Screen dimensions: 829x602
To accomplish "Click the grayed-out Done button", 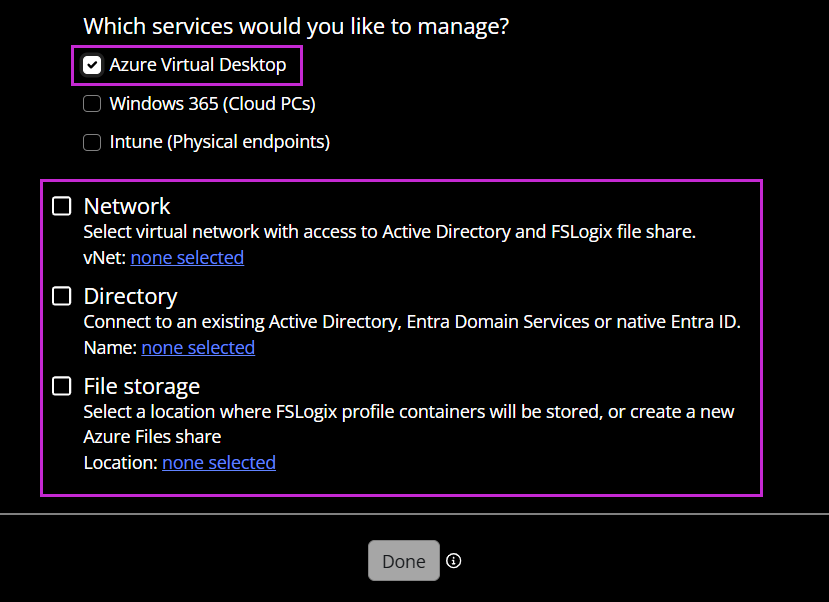I will point(404,560).
